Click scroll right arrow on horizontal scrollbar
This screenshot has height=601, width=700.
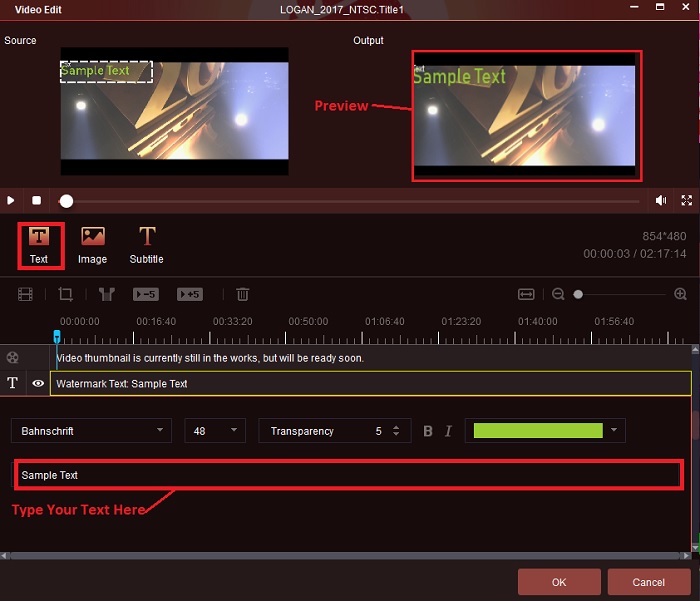coord(687,556)
